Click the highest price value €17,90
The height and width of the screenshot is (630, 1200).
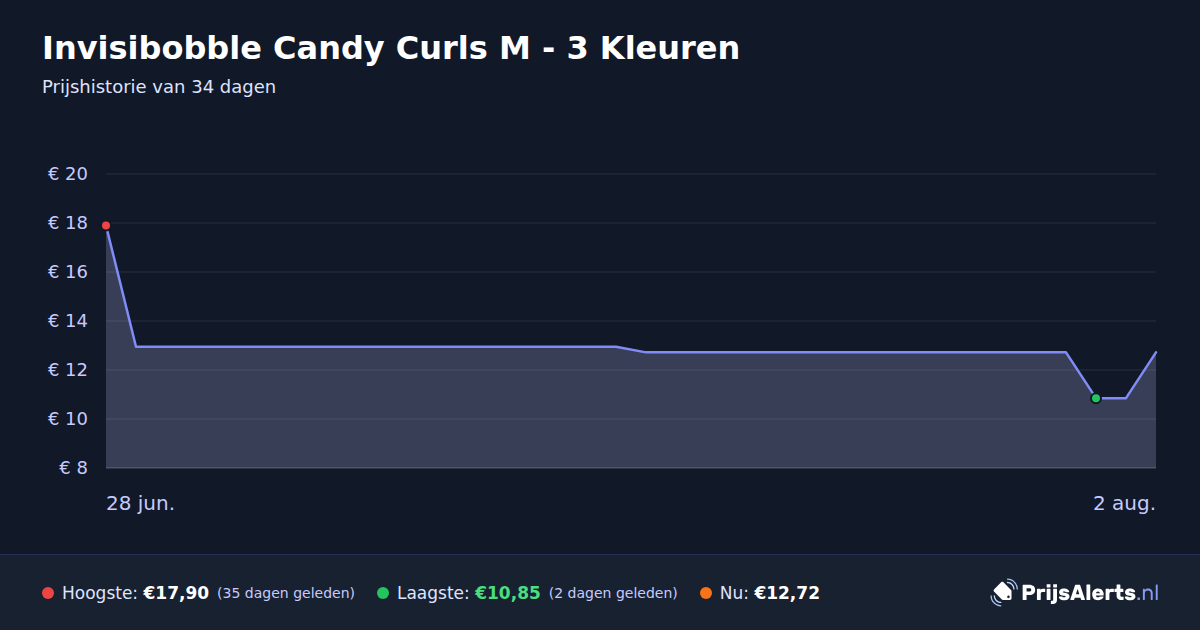coord(176,593)
